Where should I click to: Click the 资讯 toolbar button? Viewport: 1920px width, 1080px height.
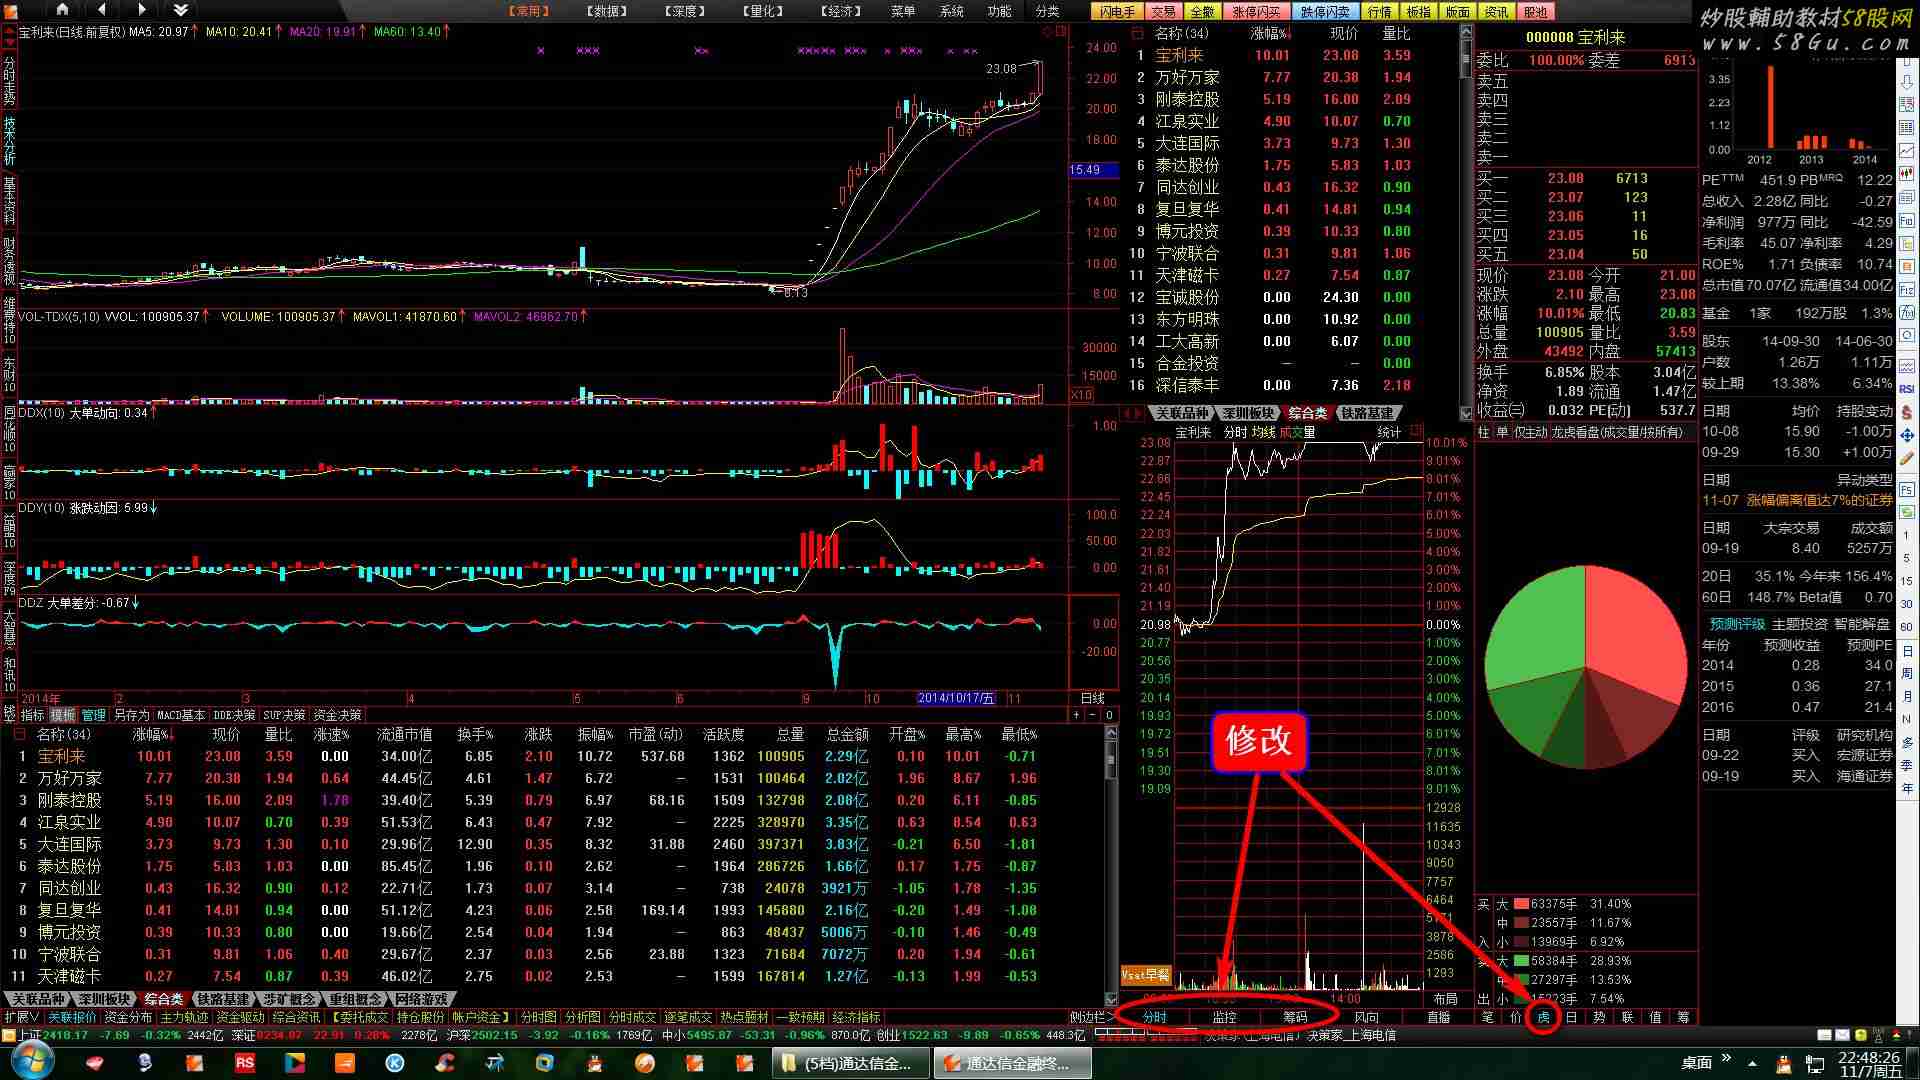pyautogui.click(x=1497, y=12)
